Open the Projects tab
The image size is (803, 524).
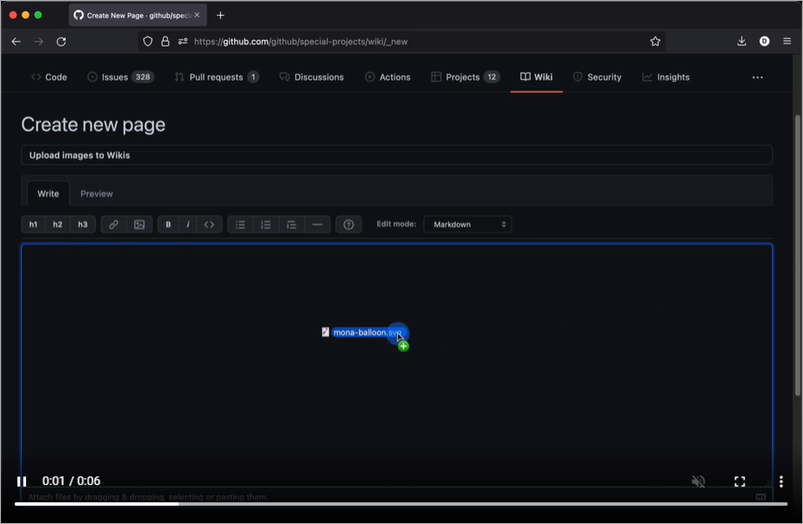pyautogui.click(x=465, y=77)
